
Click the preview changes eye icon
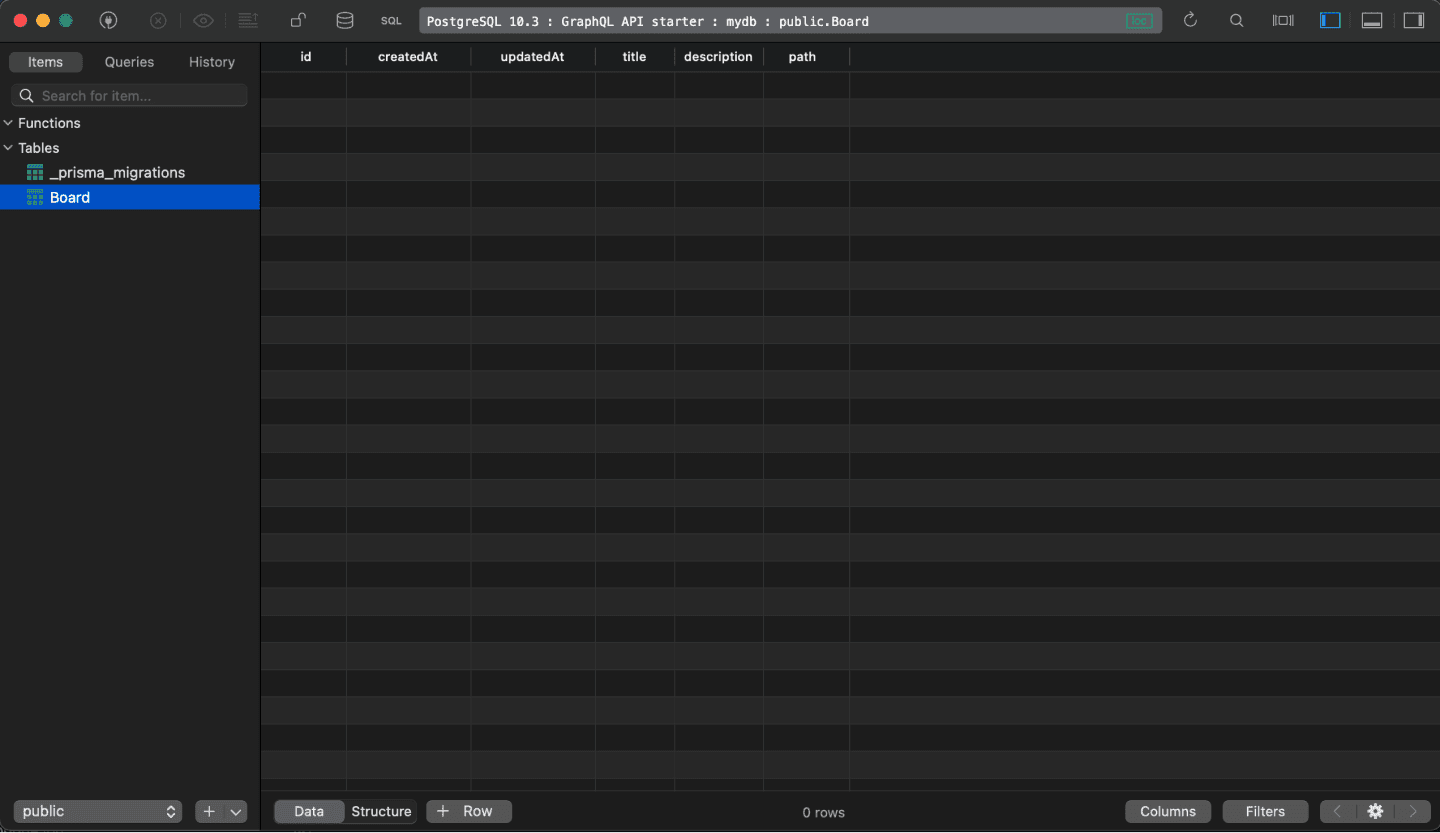(203, 20)
